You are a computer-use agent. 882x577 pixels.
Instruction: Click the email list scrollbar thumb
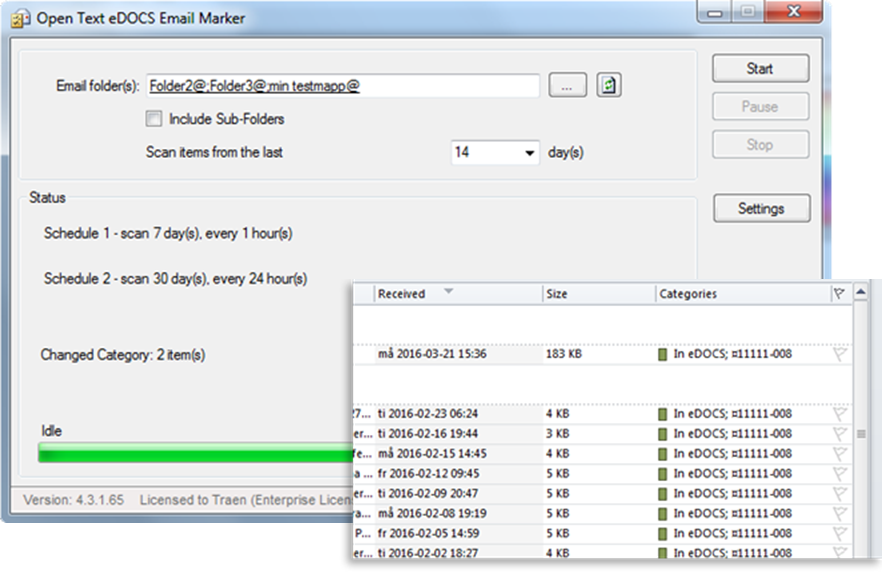coord(861,434)
